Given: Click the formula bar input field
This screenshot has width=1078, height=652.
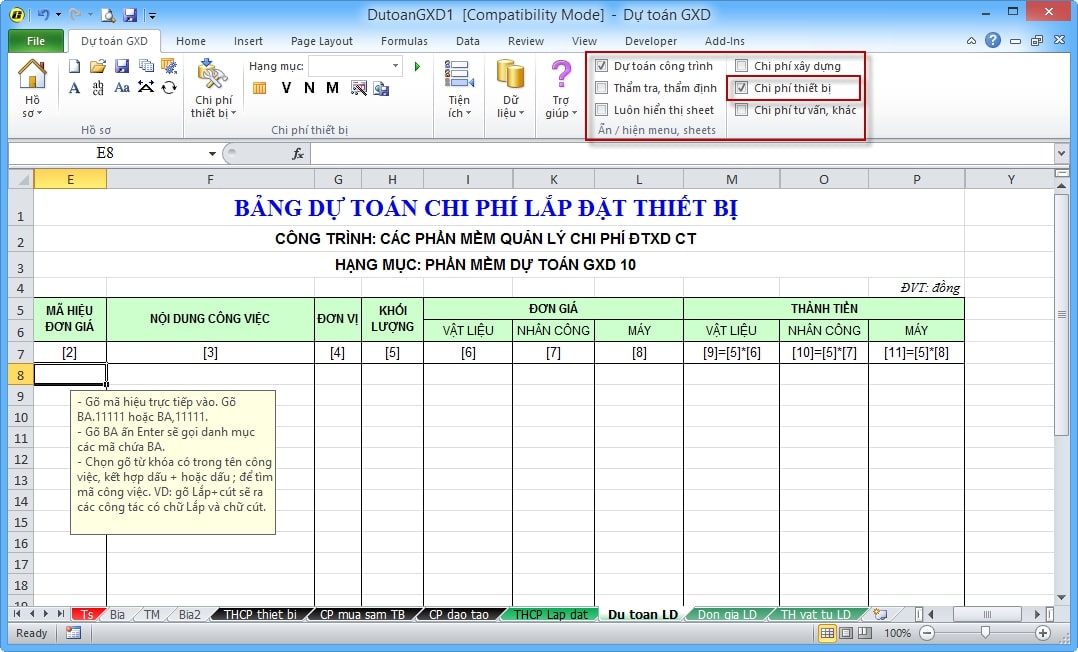Looking at the screenshot, I should [x=680, y=153].
